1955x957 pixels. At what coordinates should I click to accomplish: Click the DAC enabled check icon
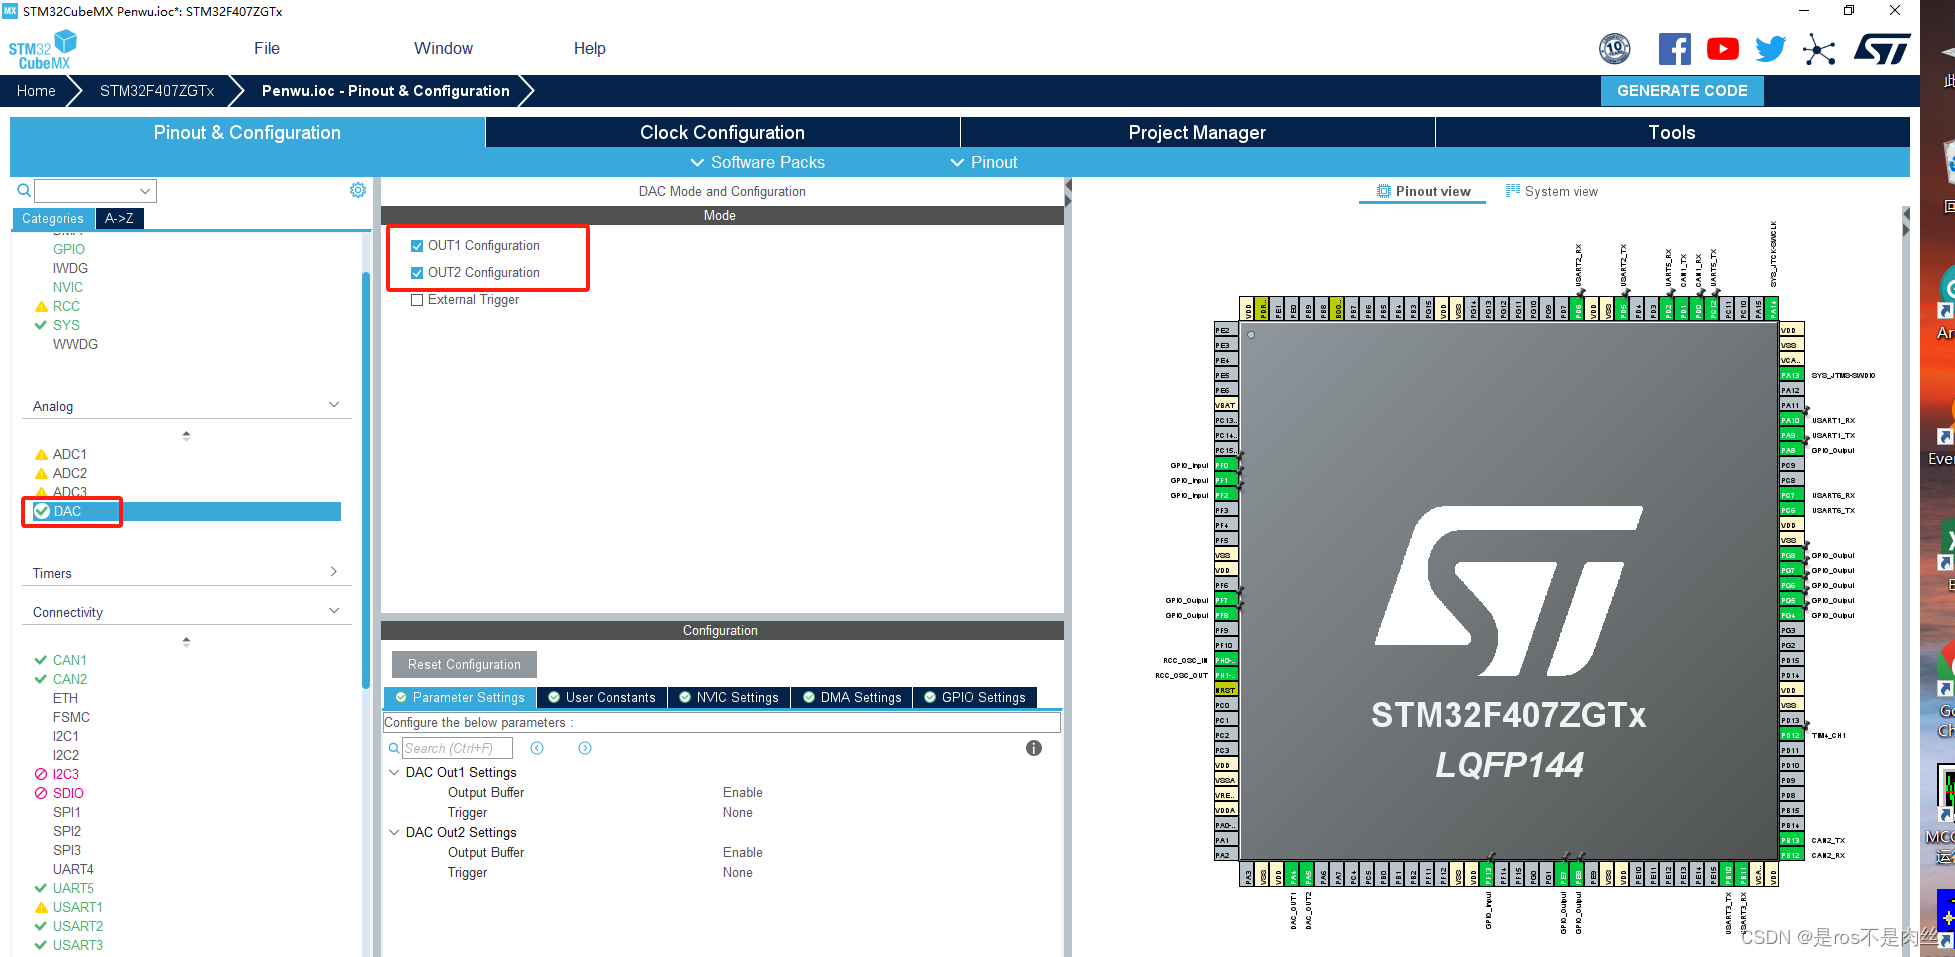(41, 511)
